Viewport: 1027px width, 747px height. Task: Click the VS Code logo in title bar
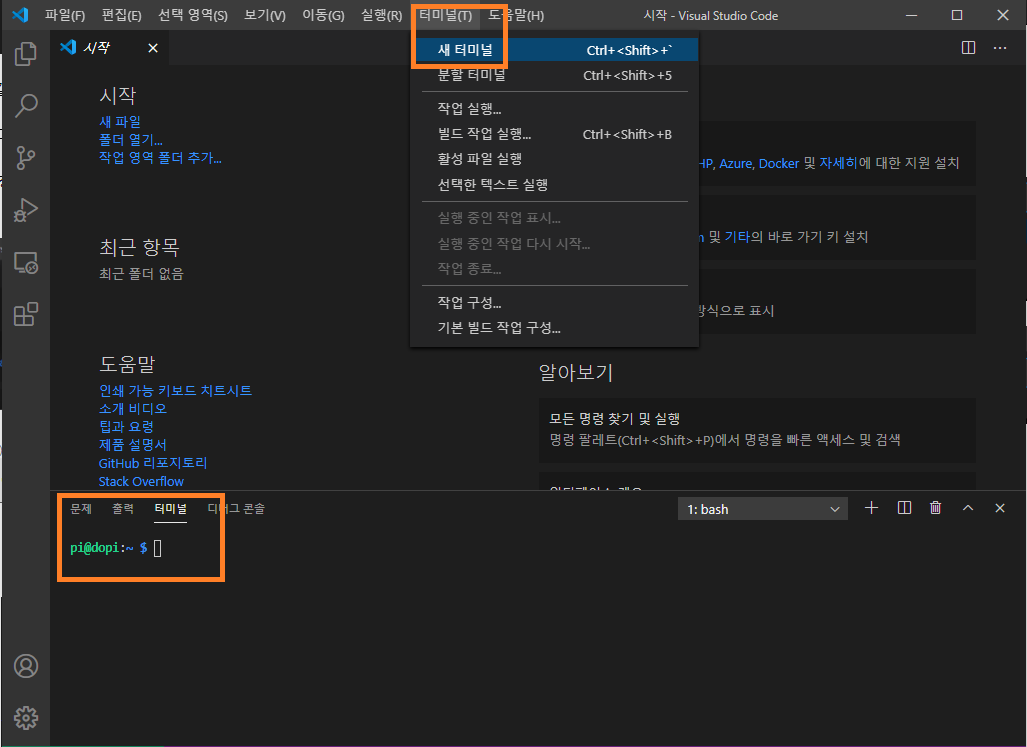point(20,14)
